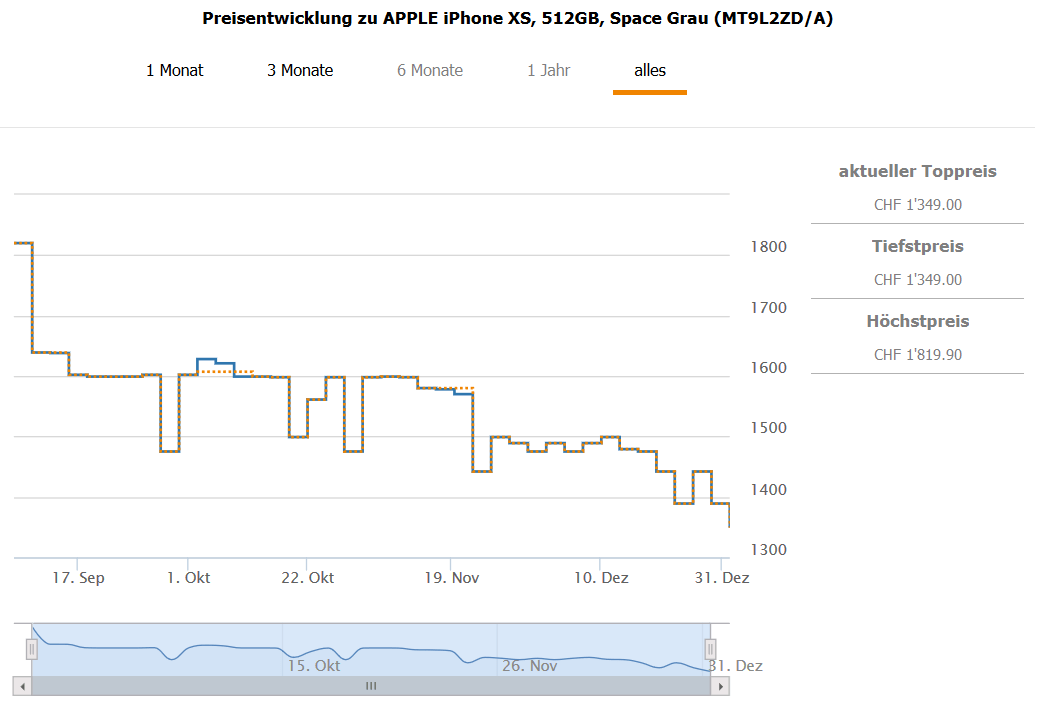The width and height of the screenshot is (1038, 706).
Task: Click the 22. Okt x-axis label
Action: pyautogui.click(x=308, y=578)
